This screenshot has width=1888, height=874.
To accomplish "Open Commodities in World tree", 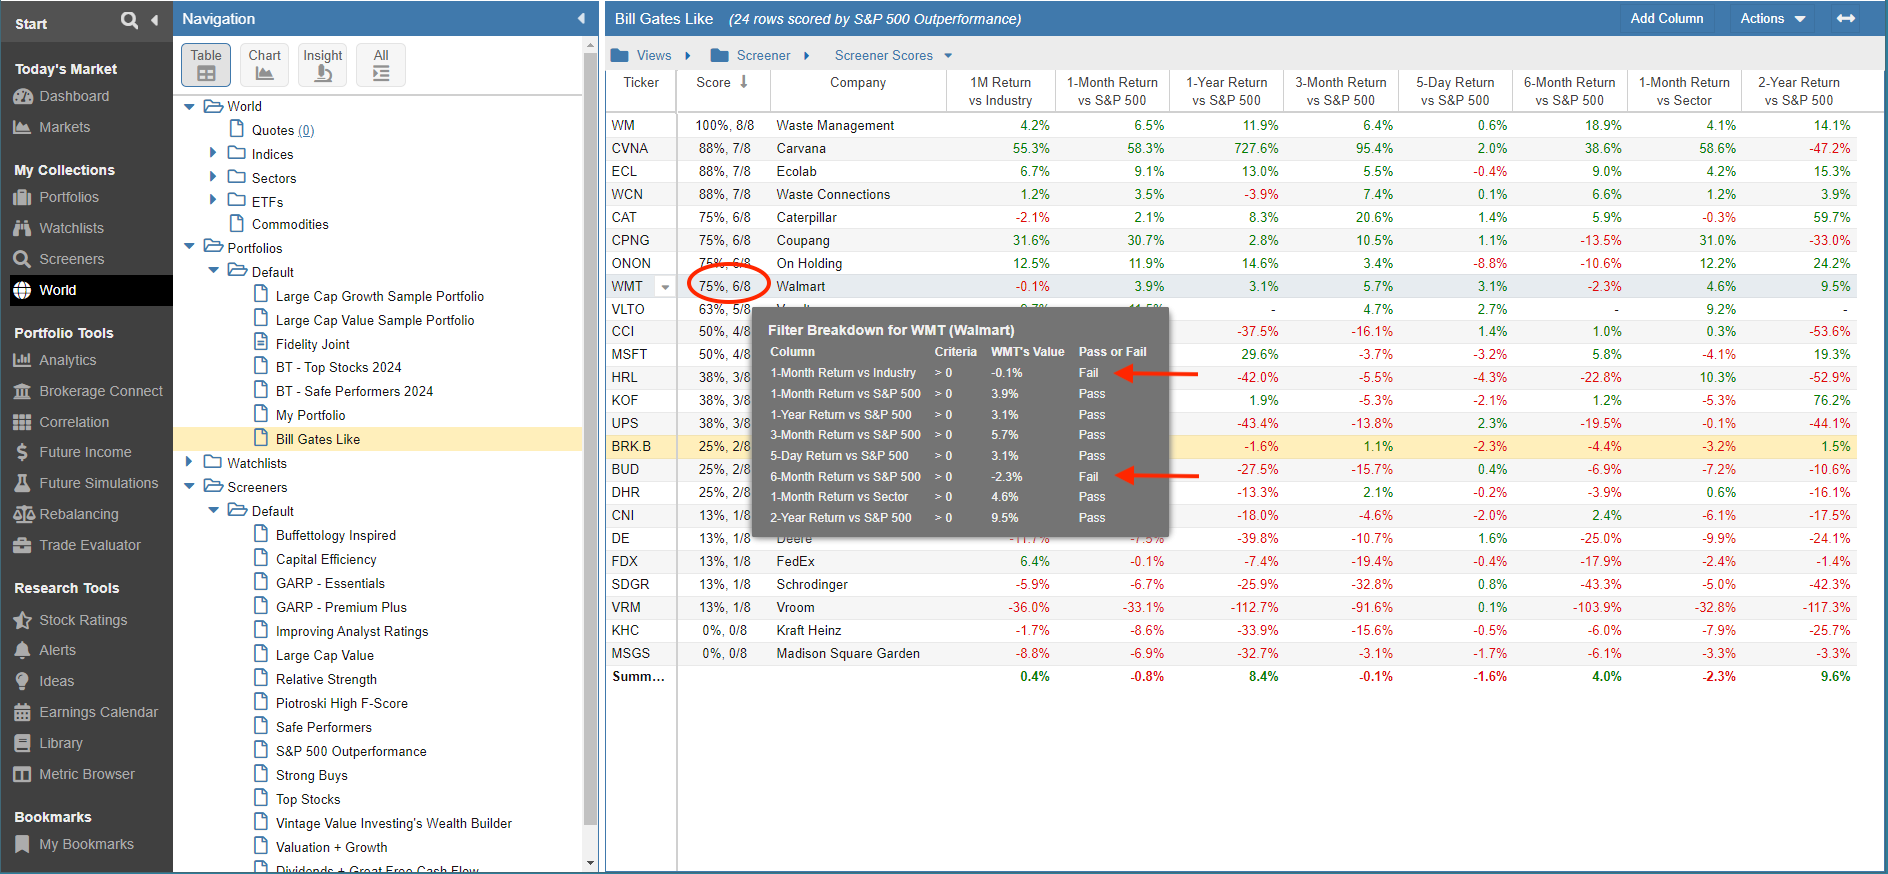I will click(290, 224).
